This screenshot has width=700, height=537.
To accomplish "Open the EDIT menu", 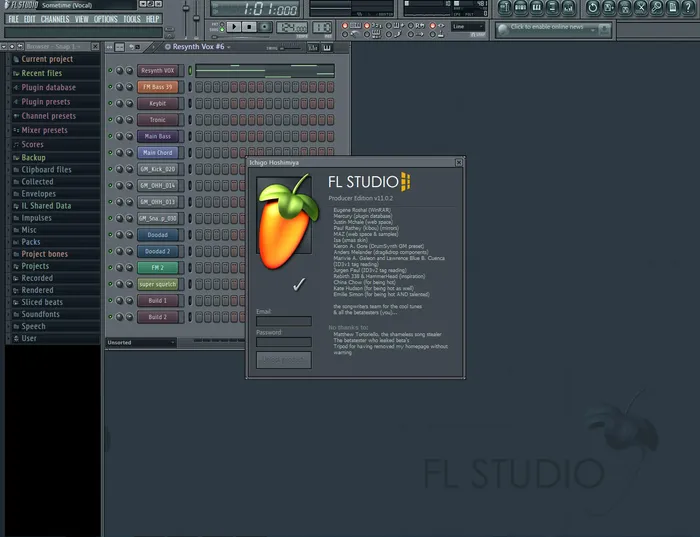I will 29,19.
